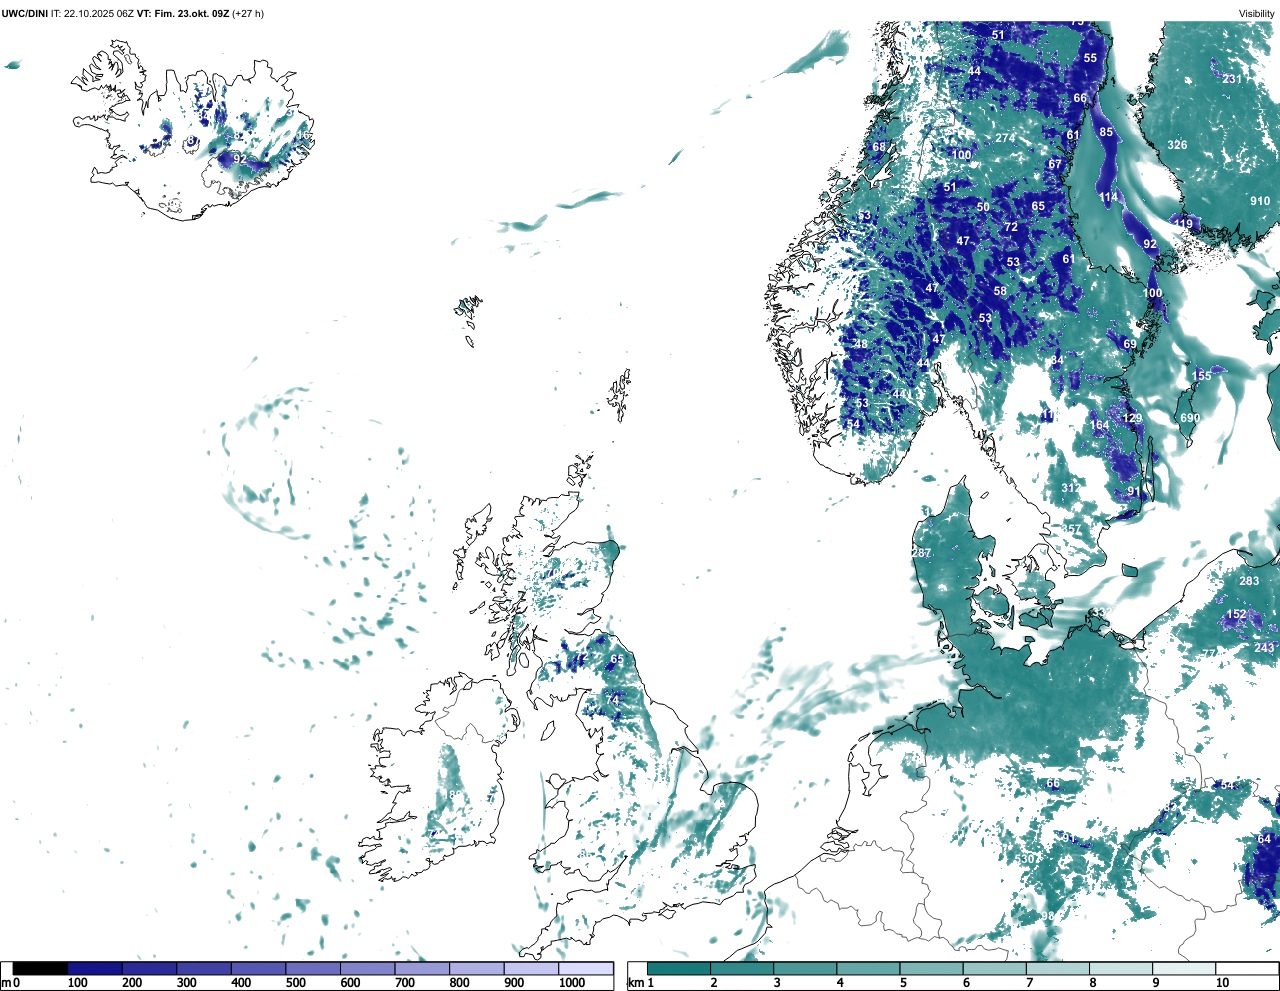Click the 'VT: Fim. 23.okt. 09Z' valid time text
Screen dimensions: 1280x991
(x=182, y=14)
